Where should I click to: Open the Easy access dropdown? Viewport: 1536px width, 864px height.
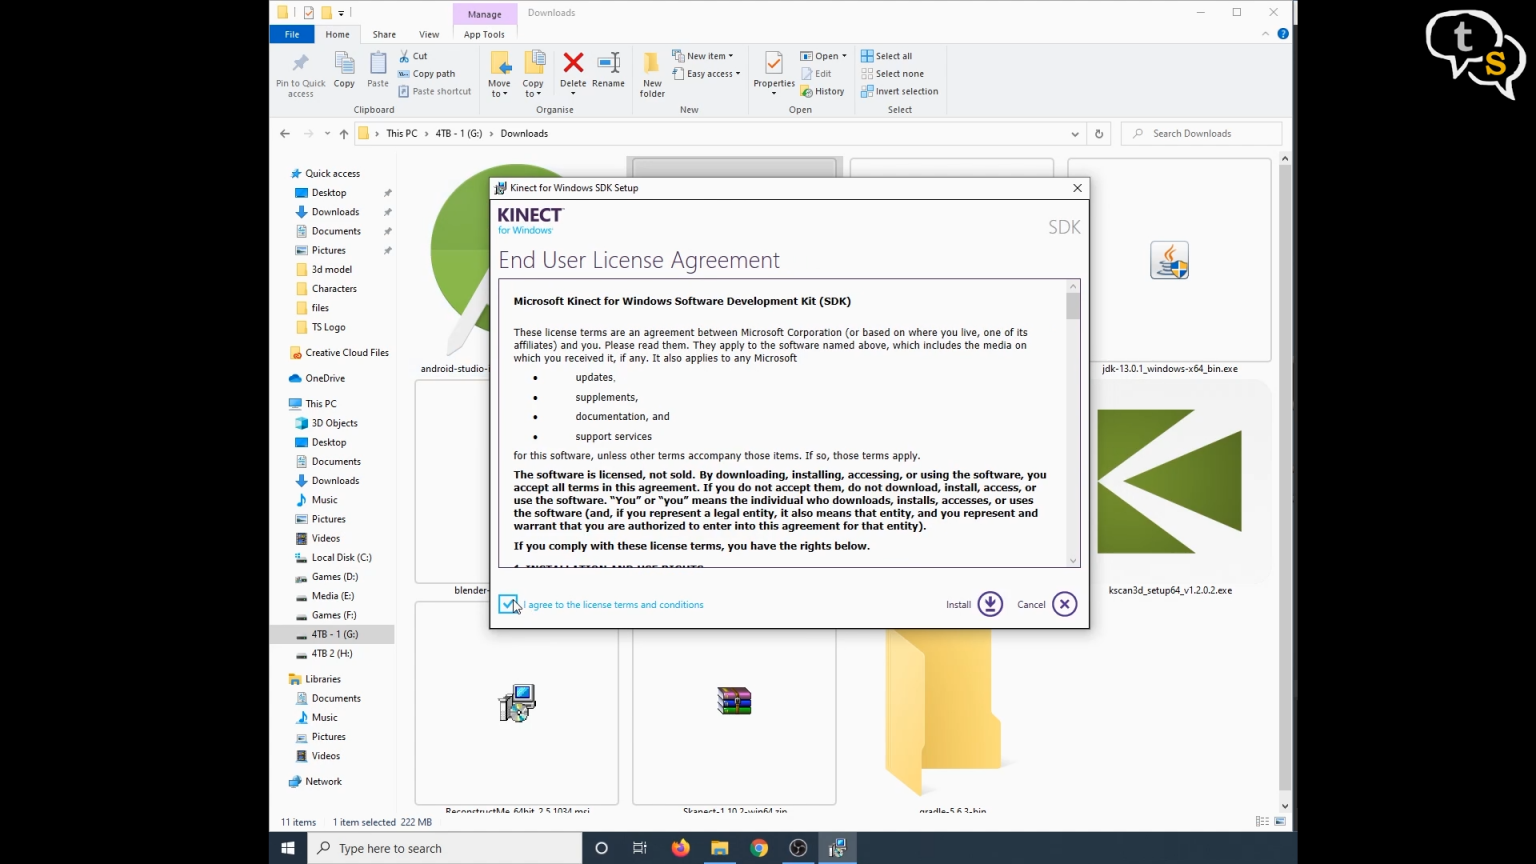tap(706, 74)
